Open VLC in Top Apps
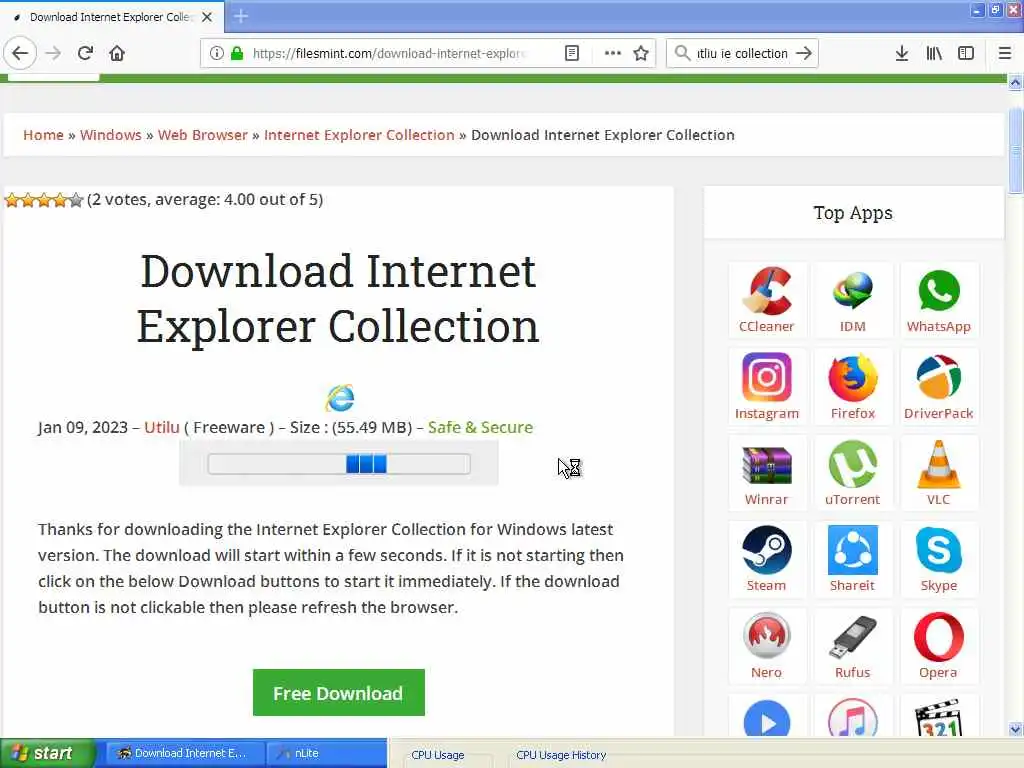 (938, 473)
